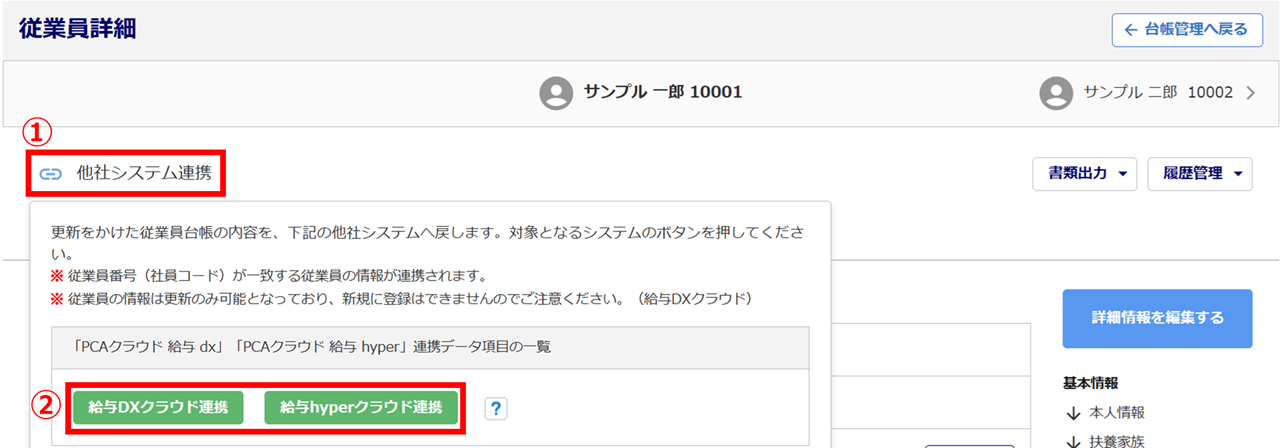Click the down arrow icon beside 扶養家族
This screenshot has height=448, width=1280.
(x=1073, y=441)
